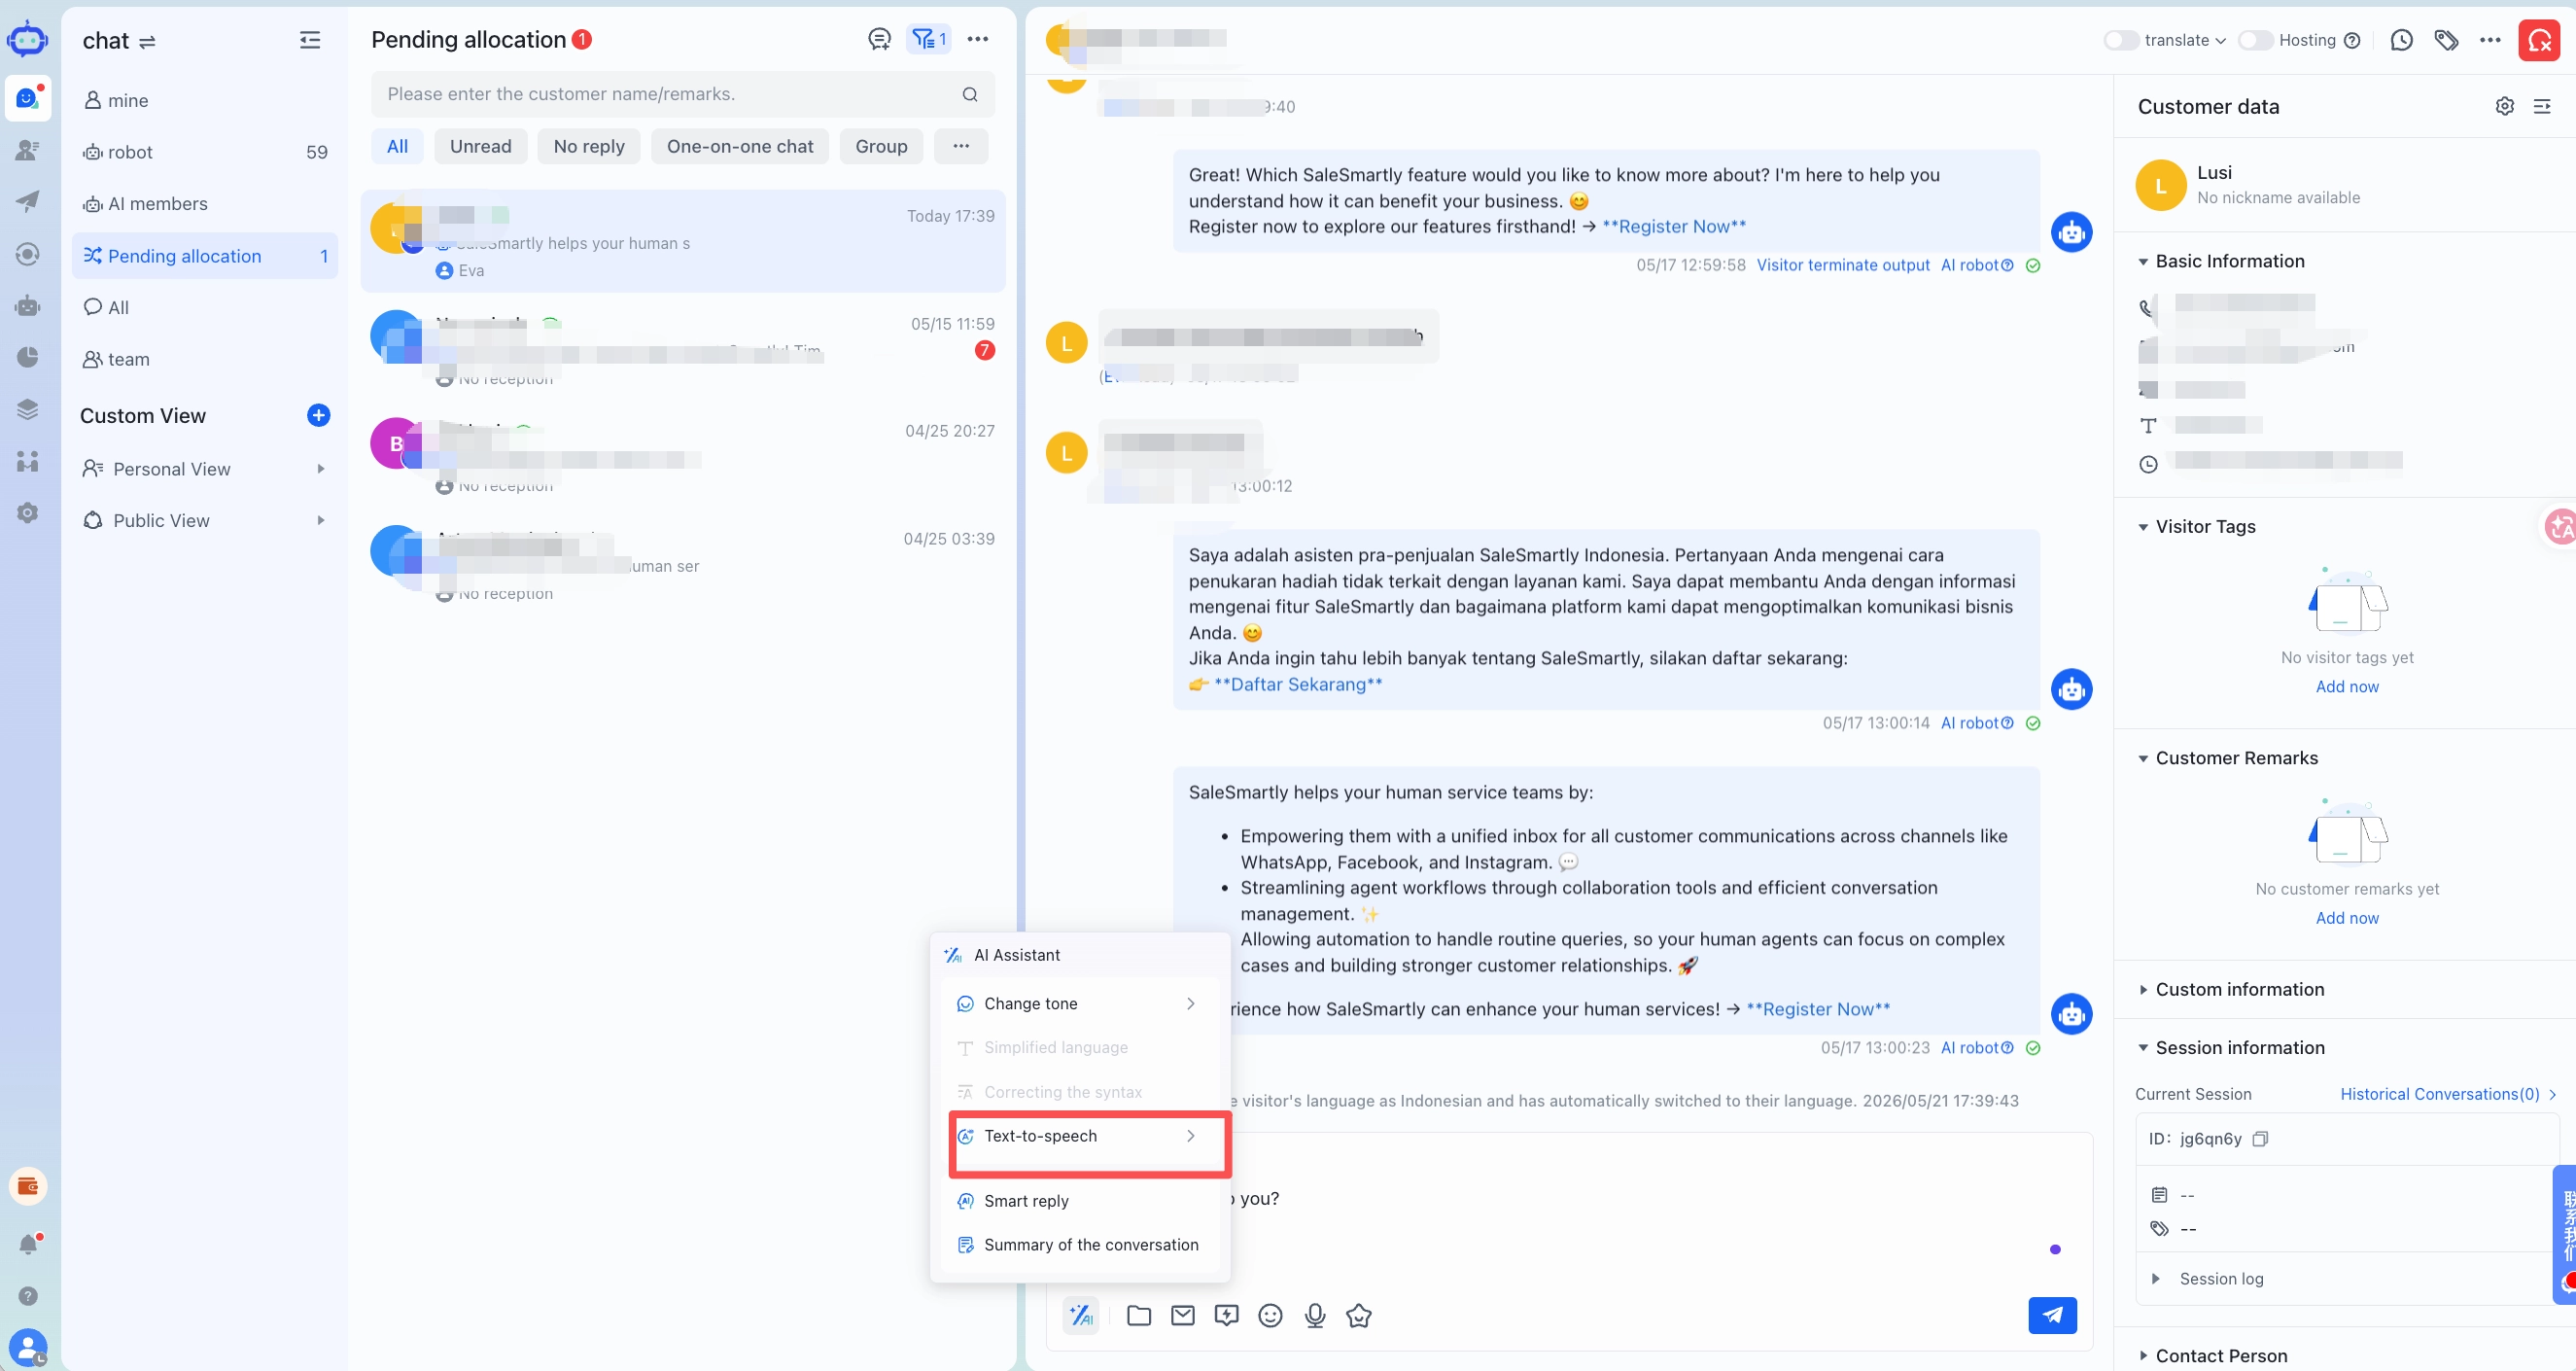2576x1371 pixels.
Task: Open the help question mark in the left rail
Action: click(x=28, y=1295)
